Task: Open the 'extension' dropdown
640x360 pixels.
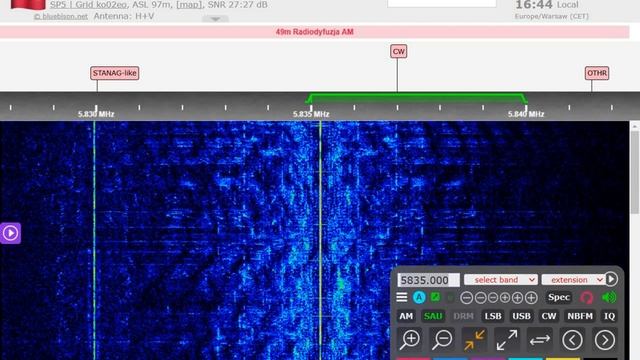Action: [x=573, y=280]
